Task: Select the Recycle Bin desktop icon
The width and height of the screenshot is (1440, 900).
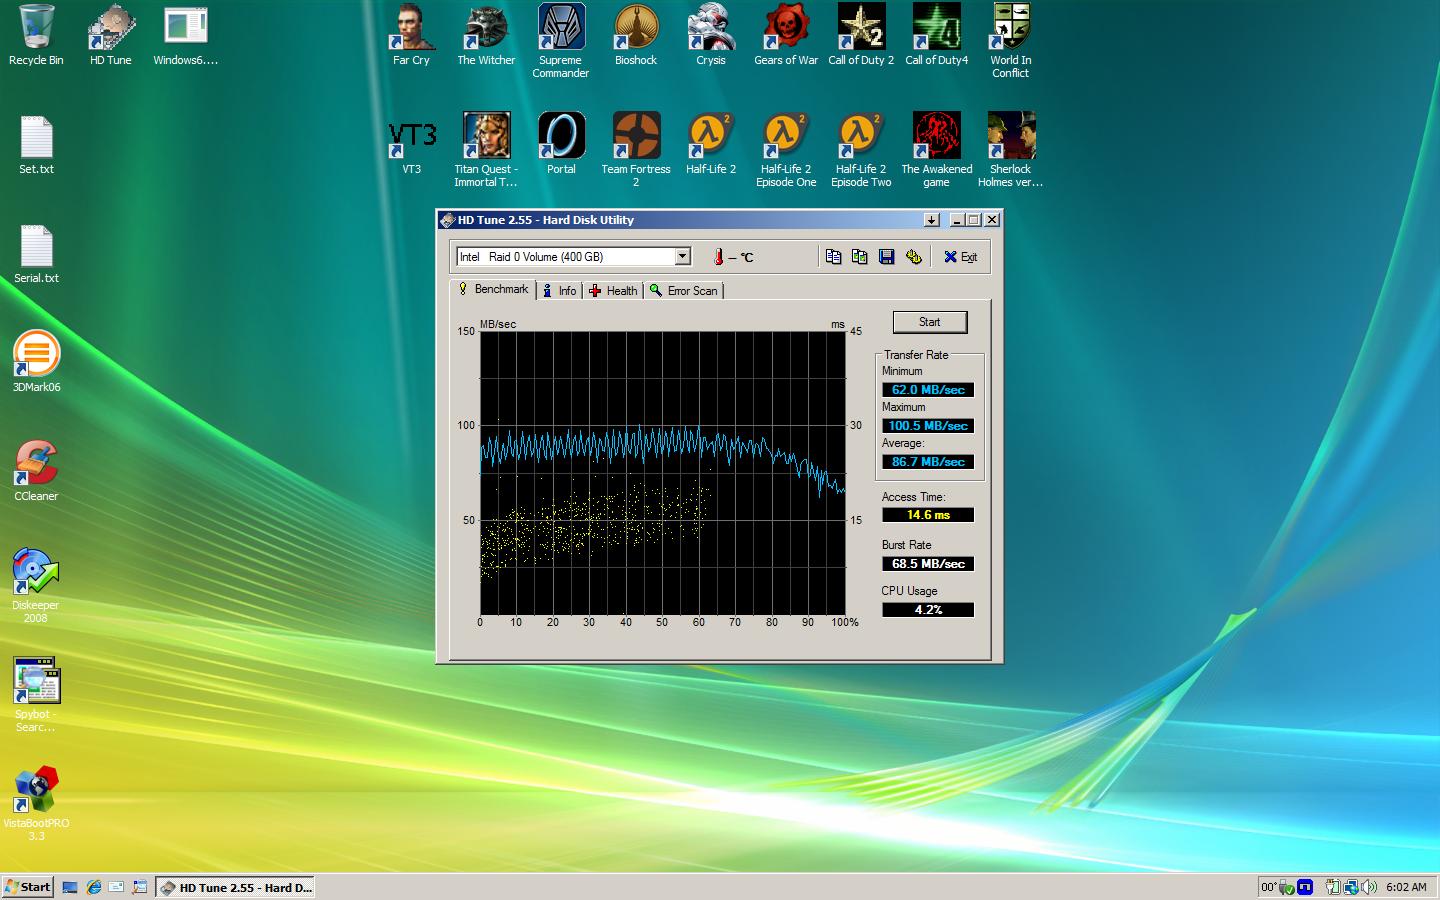Action: (36, 36)
